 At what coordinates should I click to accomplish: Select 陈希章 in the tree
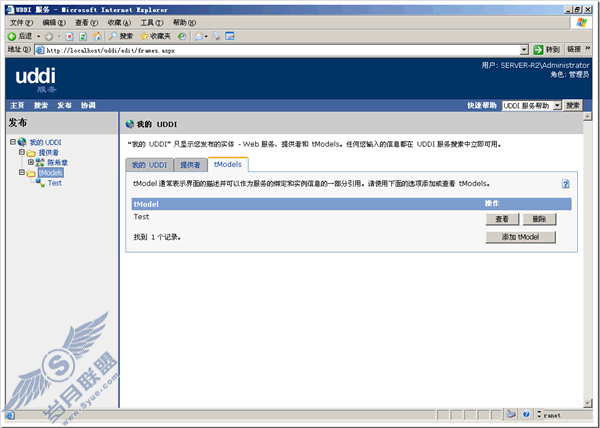[x=57, y=163]
